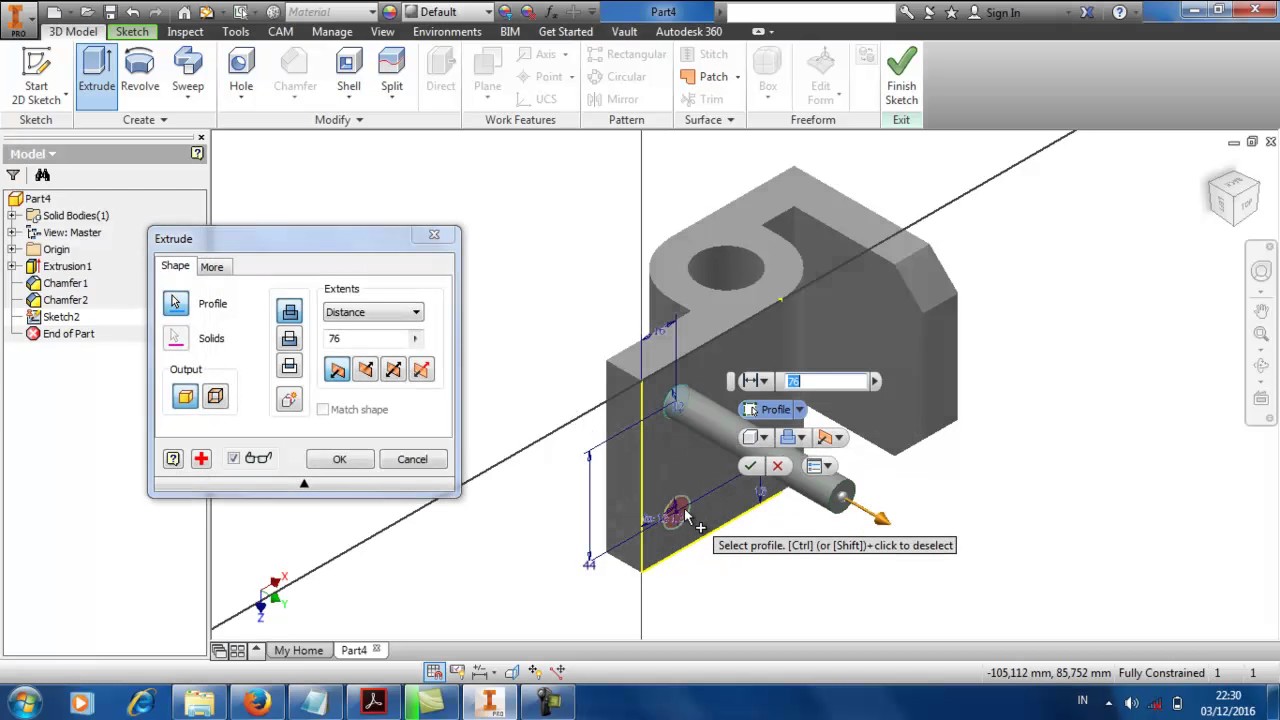Click the Windows Start button

[24, 702]
